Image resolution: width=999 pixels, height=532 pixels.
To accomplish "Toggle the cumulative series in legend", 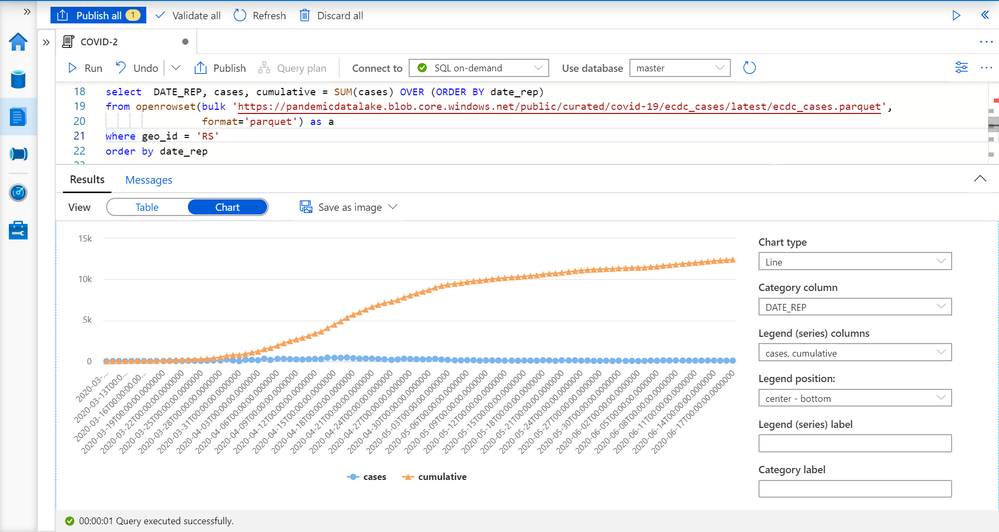I will tap(435, 477).
